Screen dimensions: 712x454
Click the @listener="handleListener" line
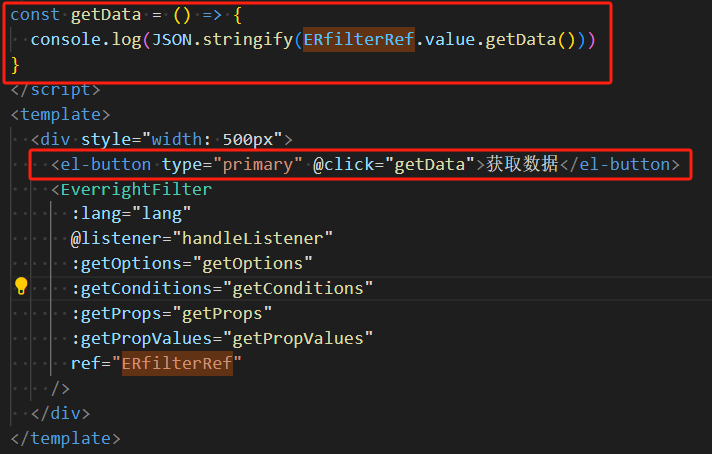click(x=201, y=238)
